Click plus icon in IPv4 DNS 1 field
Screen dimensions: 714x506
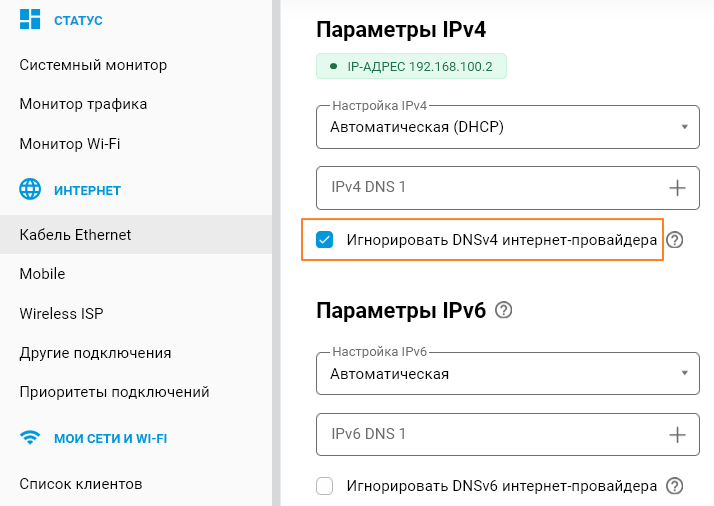pos(677,187)
